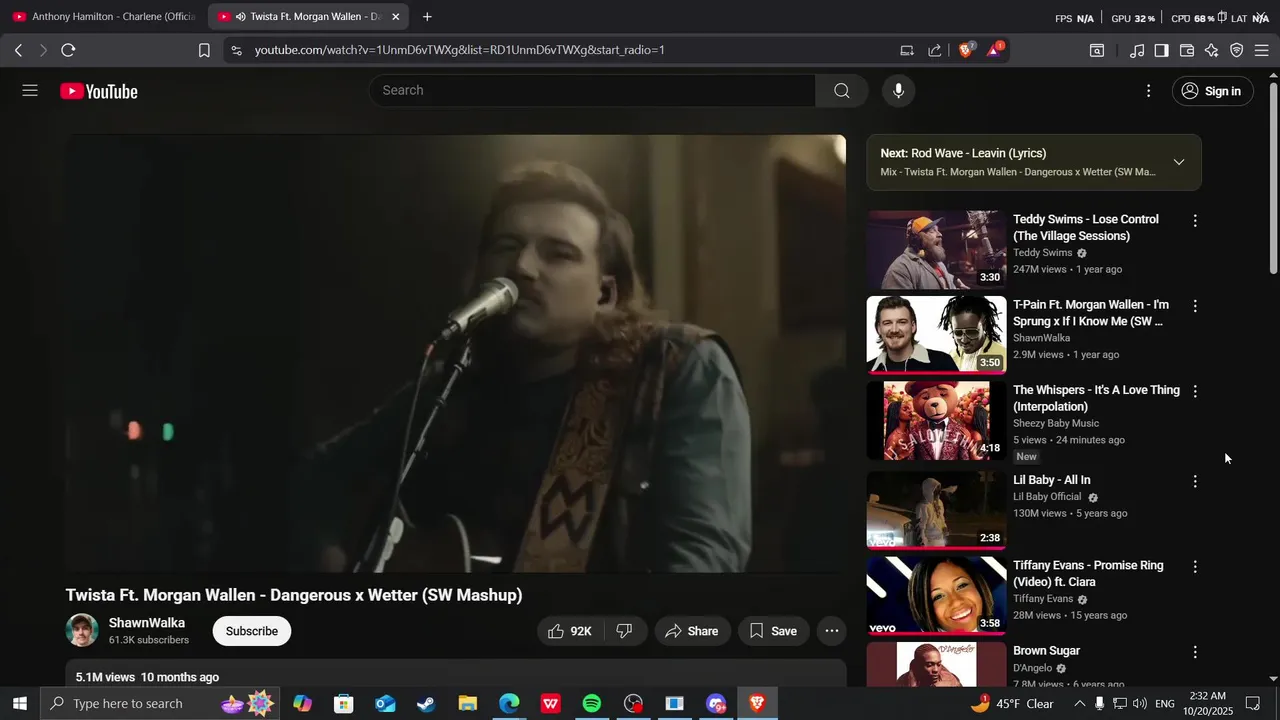Bookmark this page
The height and width of the screenshot is (720, 1280).
point(204,50)
